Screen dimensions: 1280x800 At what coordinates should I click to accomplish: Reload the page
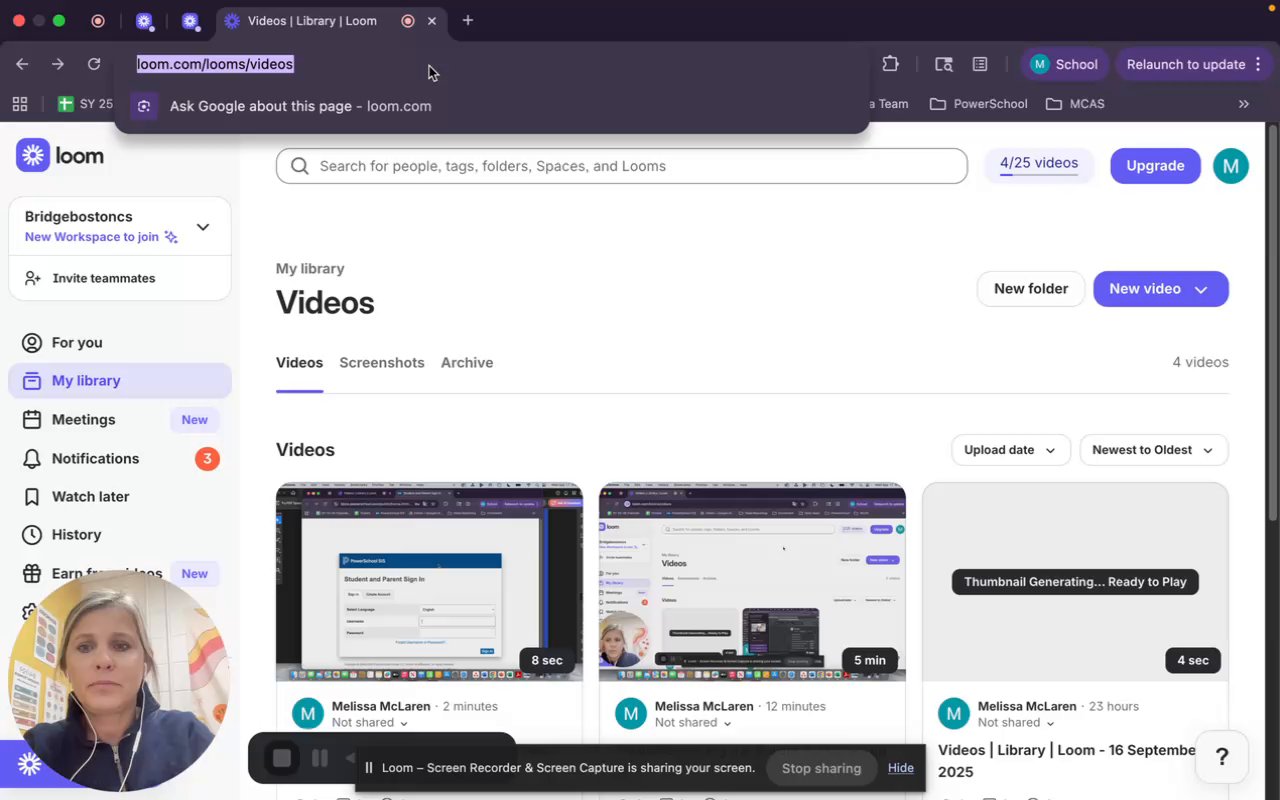pos(94,64)
